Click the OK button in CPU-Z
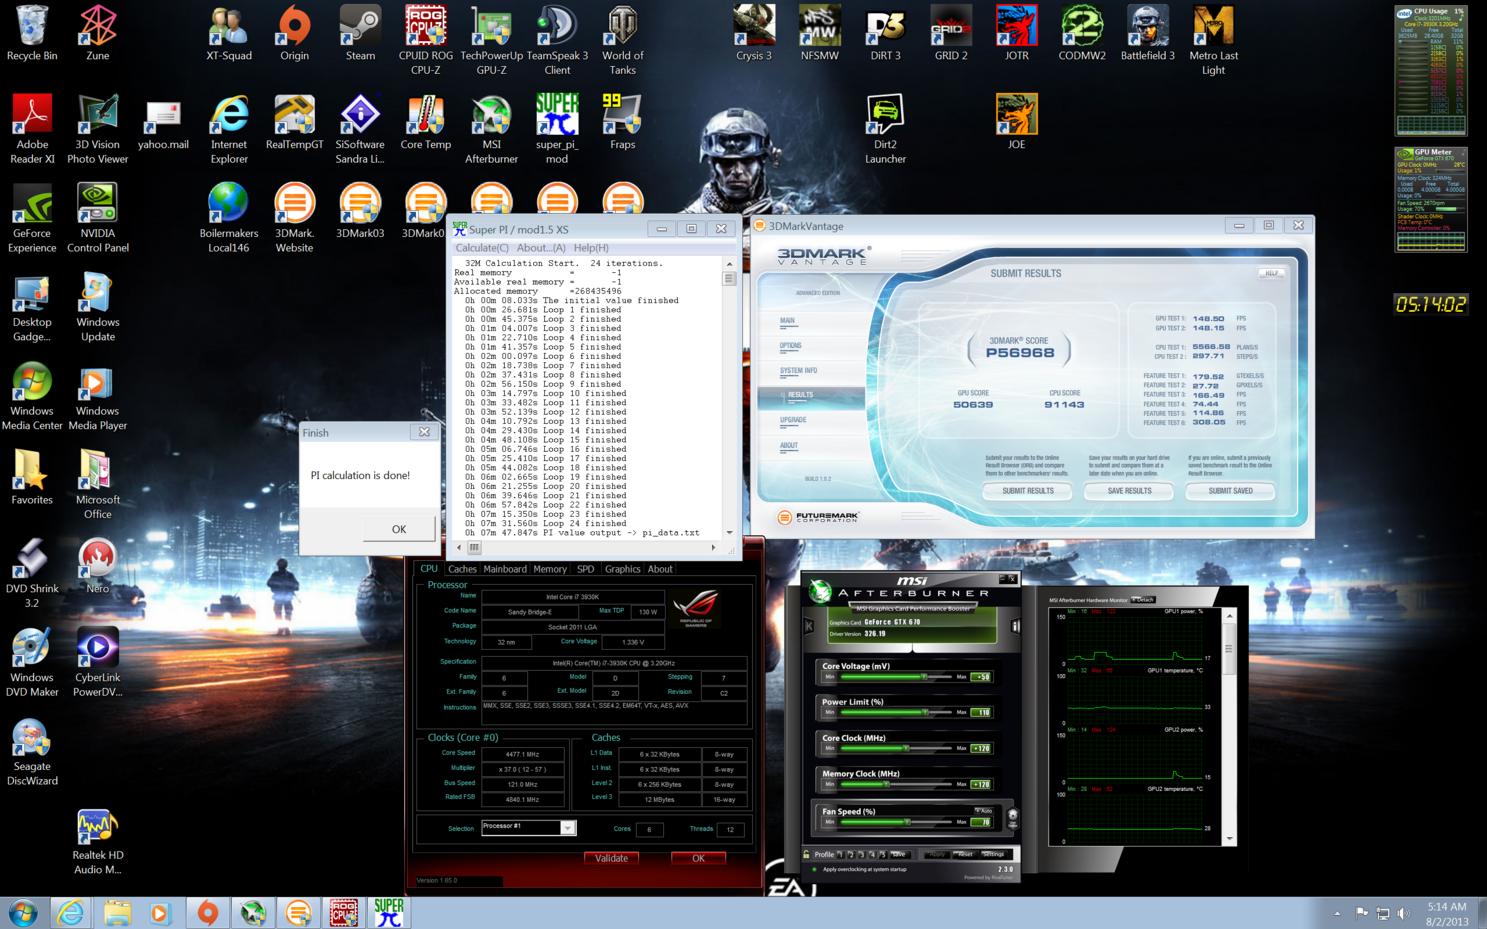1487x929 pixels. [x=698, y=858]
